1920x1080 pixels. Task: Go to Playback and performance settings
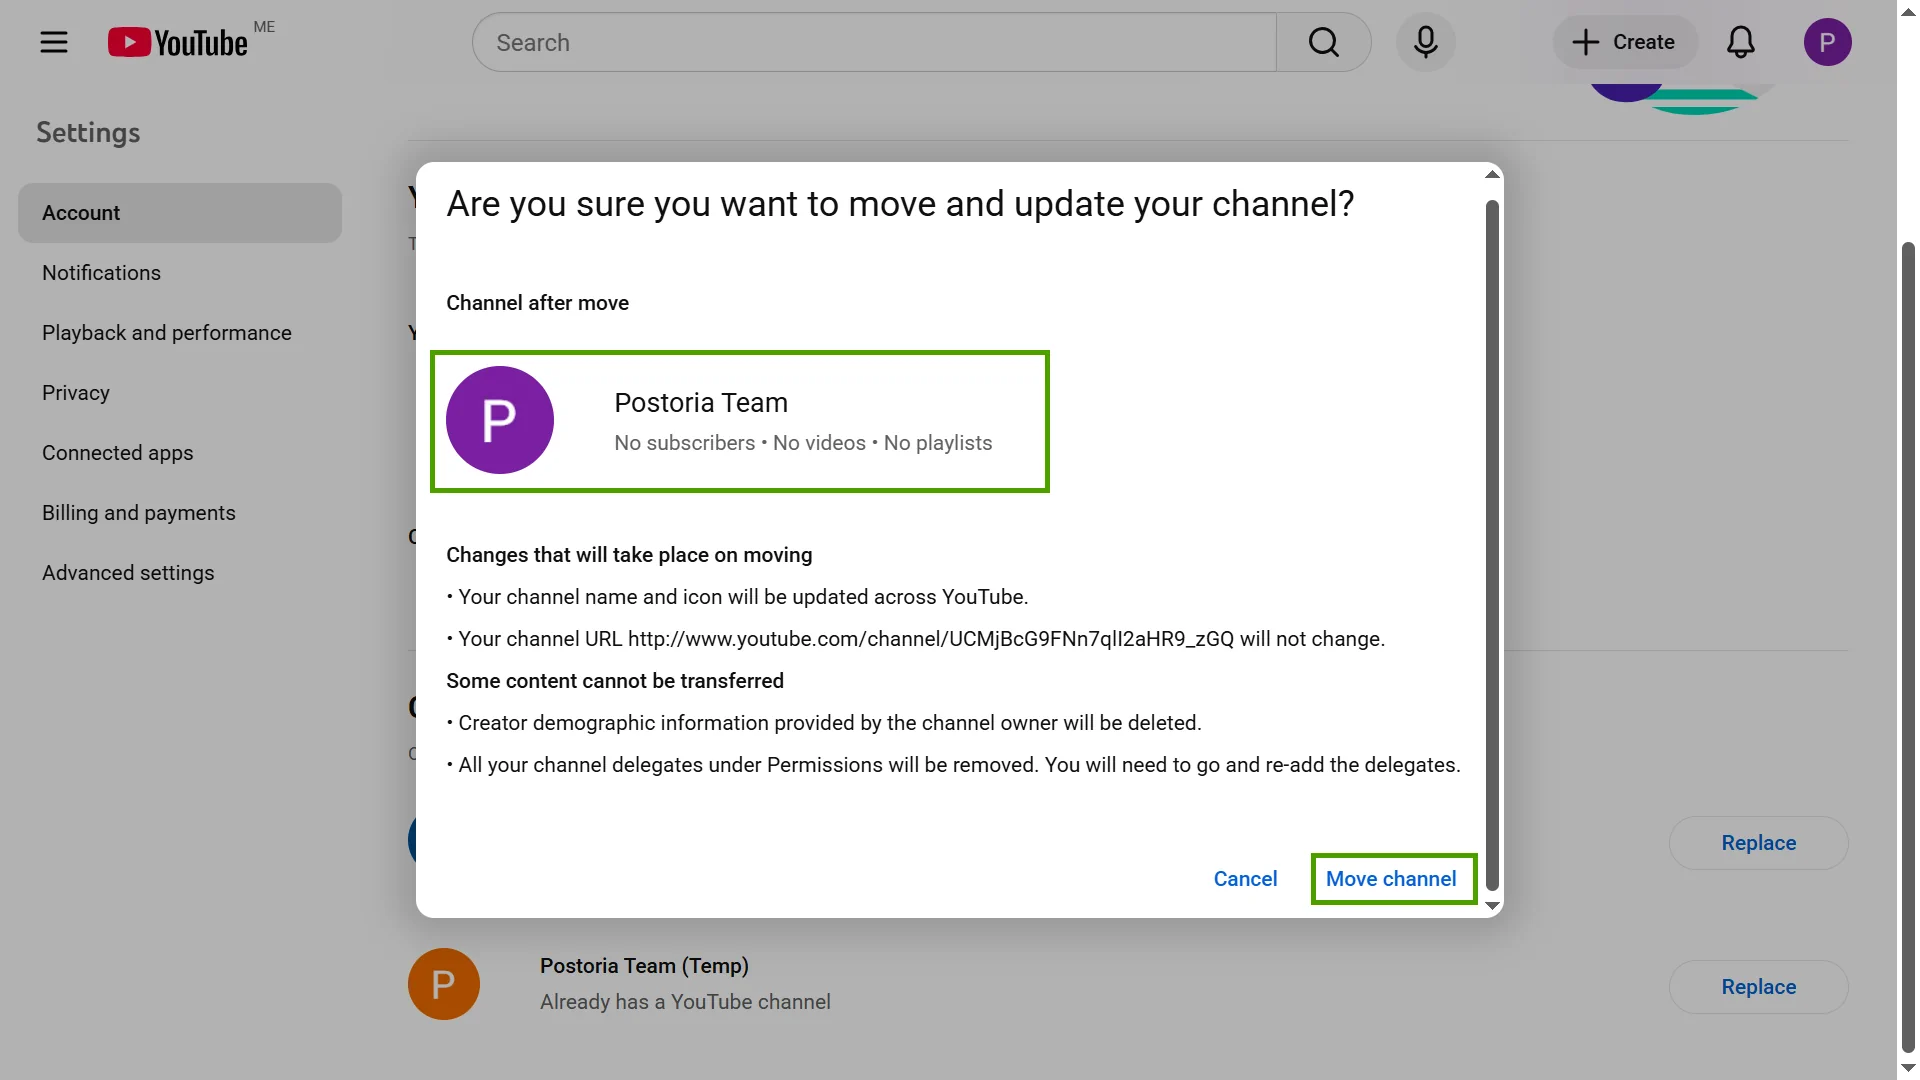[166, 332]
